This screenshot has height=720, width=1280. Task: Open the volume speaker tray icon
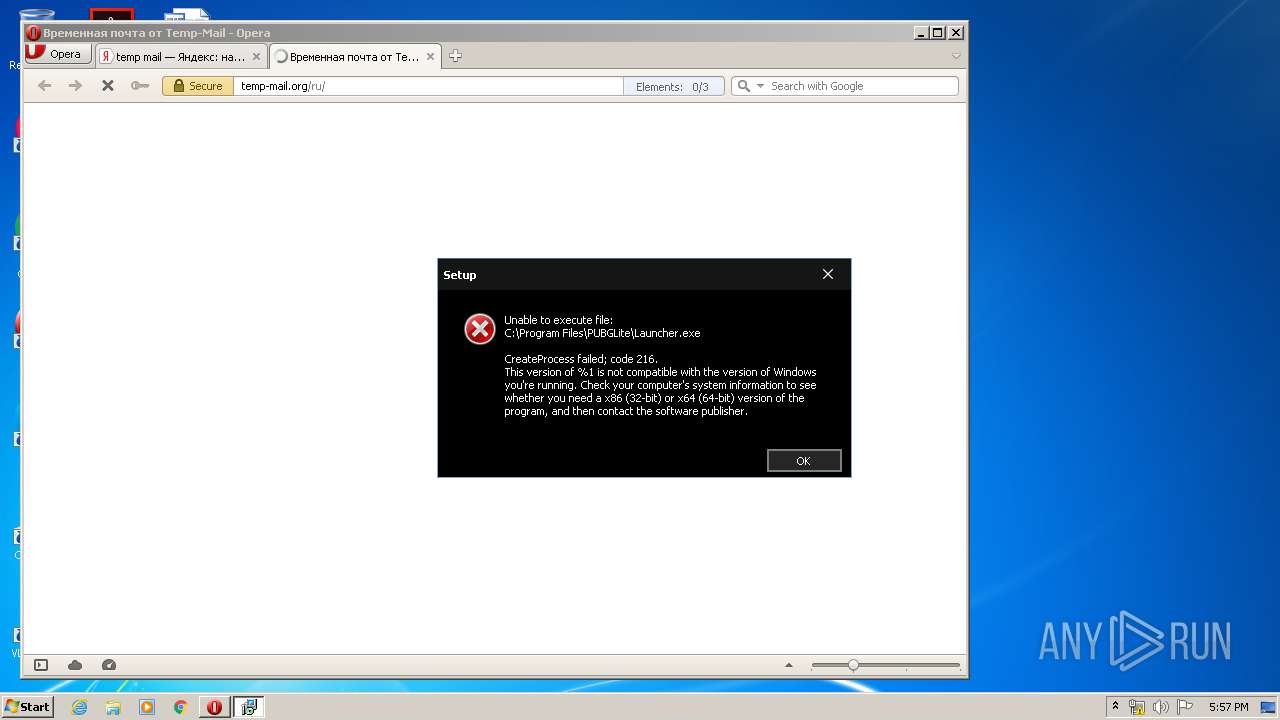[x=1161, y=707]
